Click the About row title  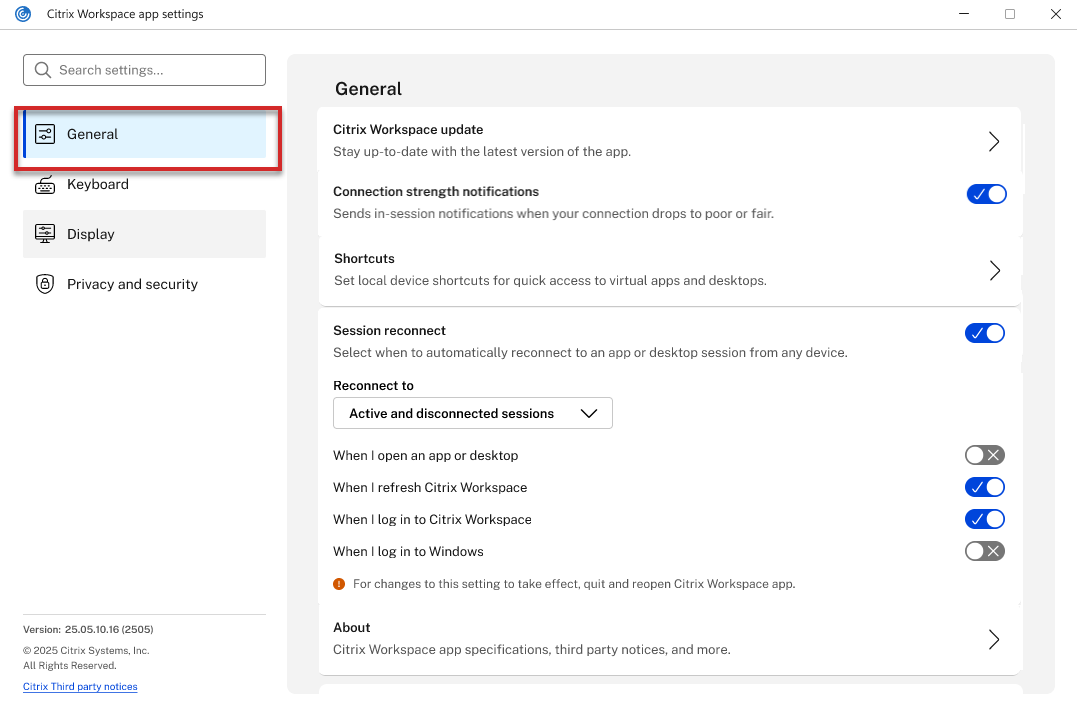pyautogui.click(x=352, y=627)
